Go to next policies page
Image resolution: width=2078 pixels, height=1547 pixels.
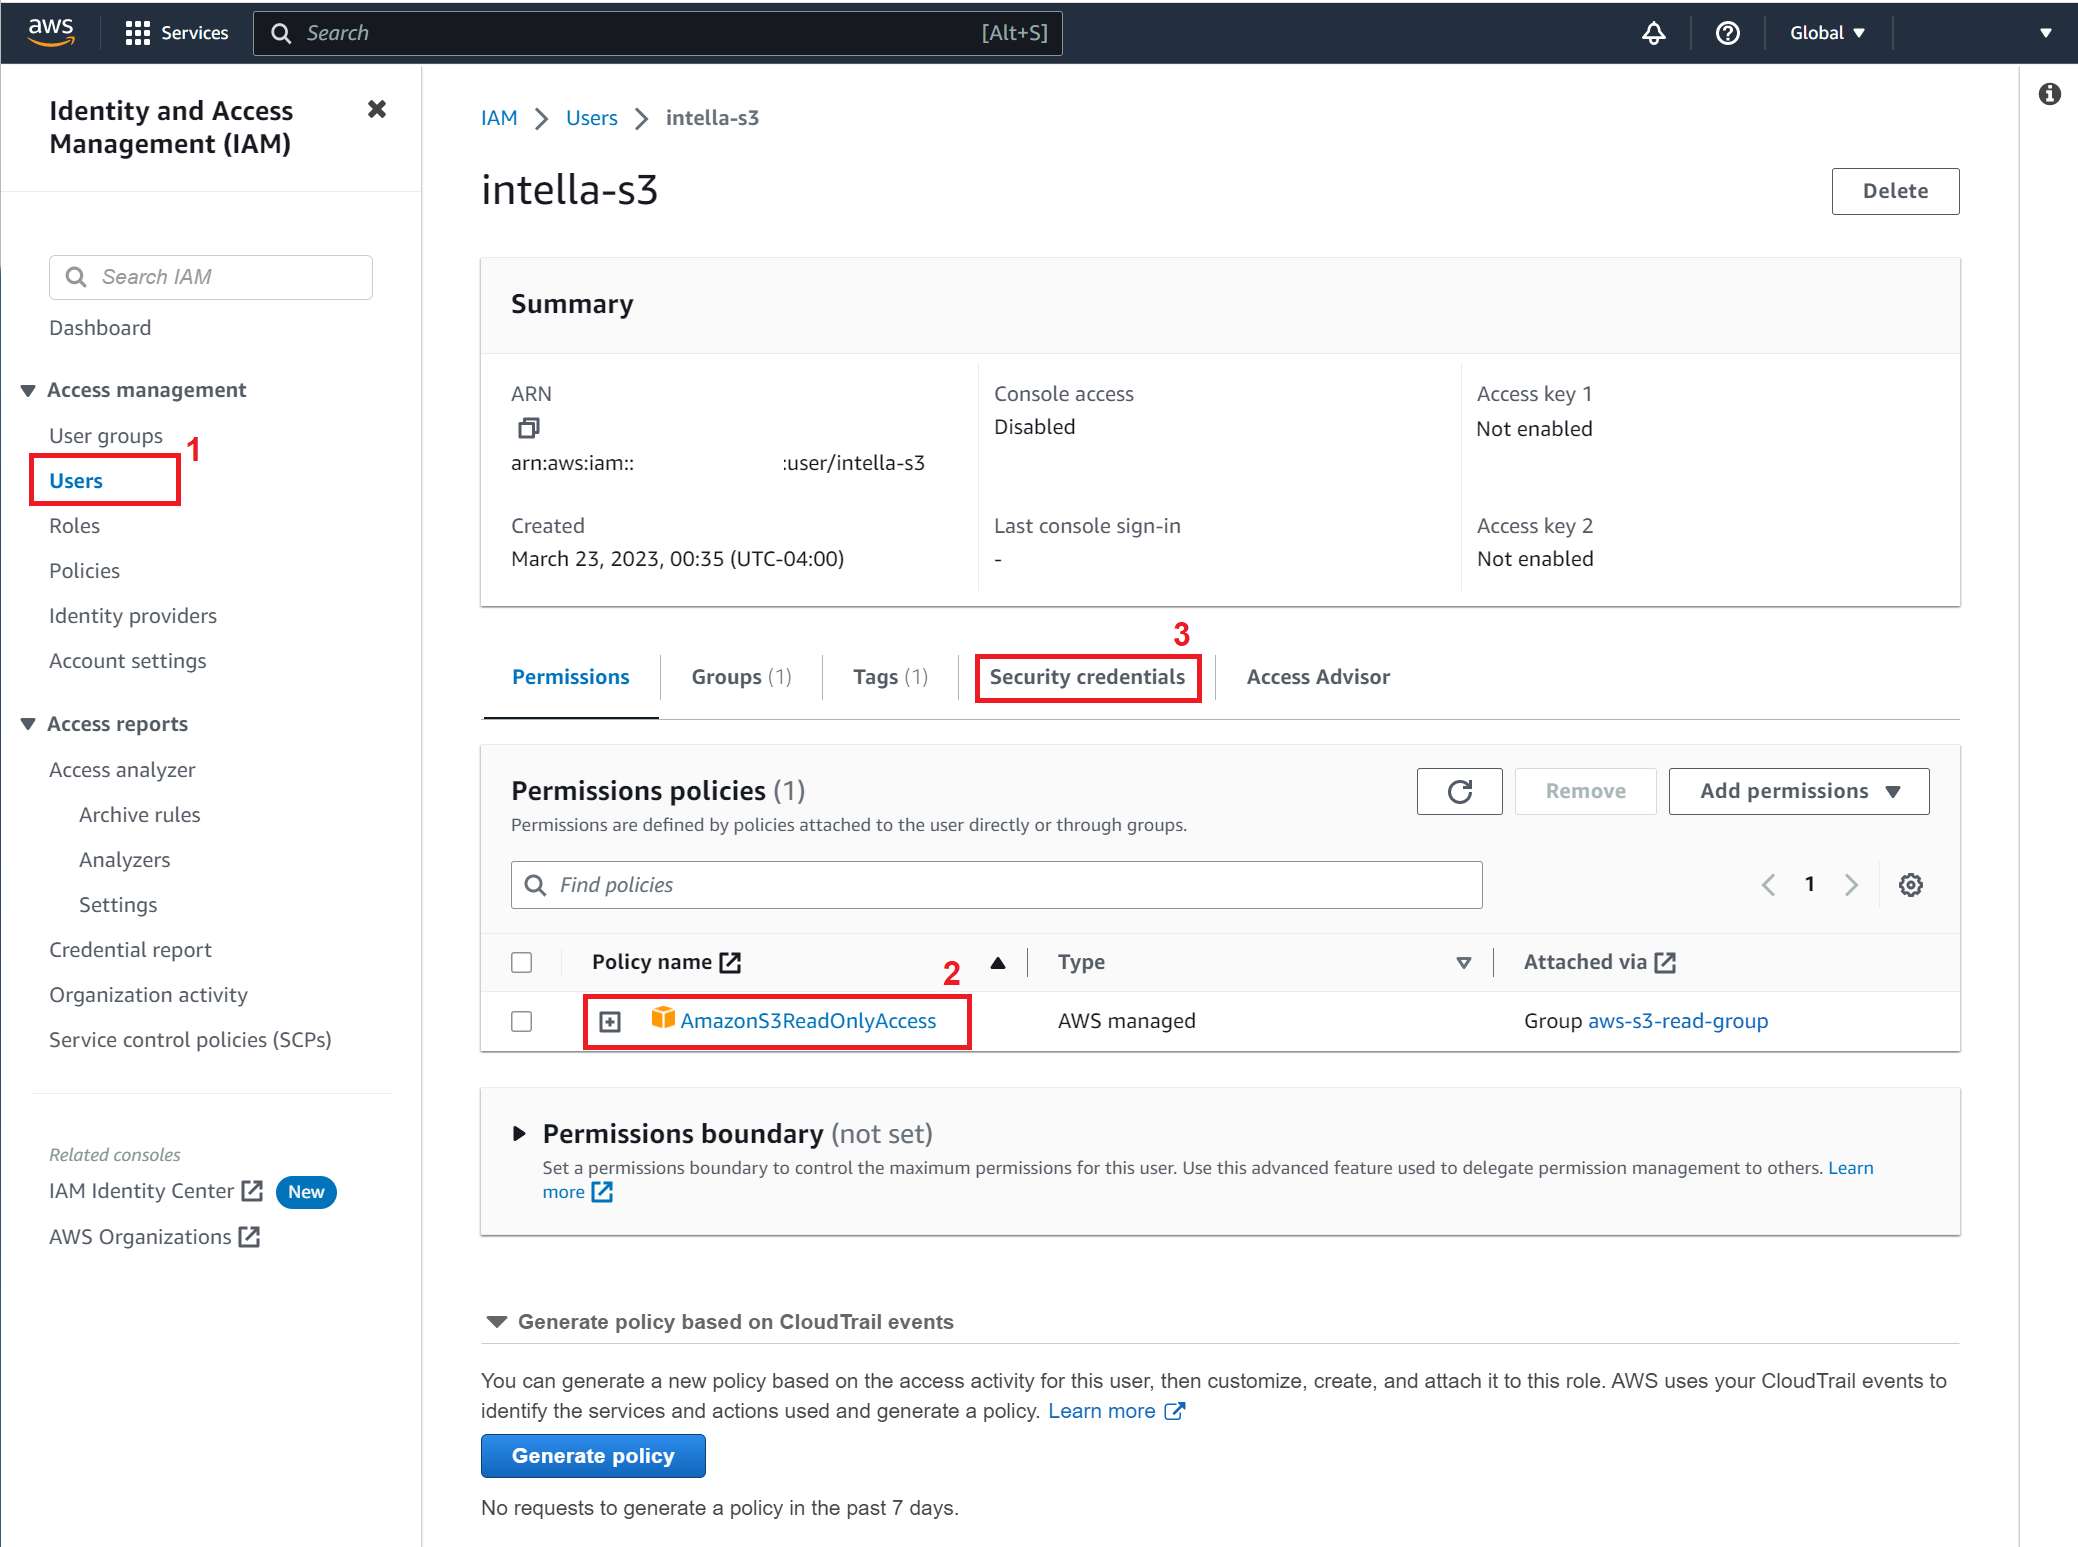coord(1851,885)
